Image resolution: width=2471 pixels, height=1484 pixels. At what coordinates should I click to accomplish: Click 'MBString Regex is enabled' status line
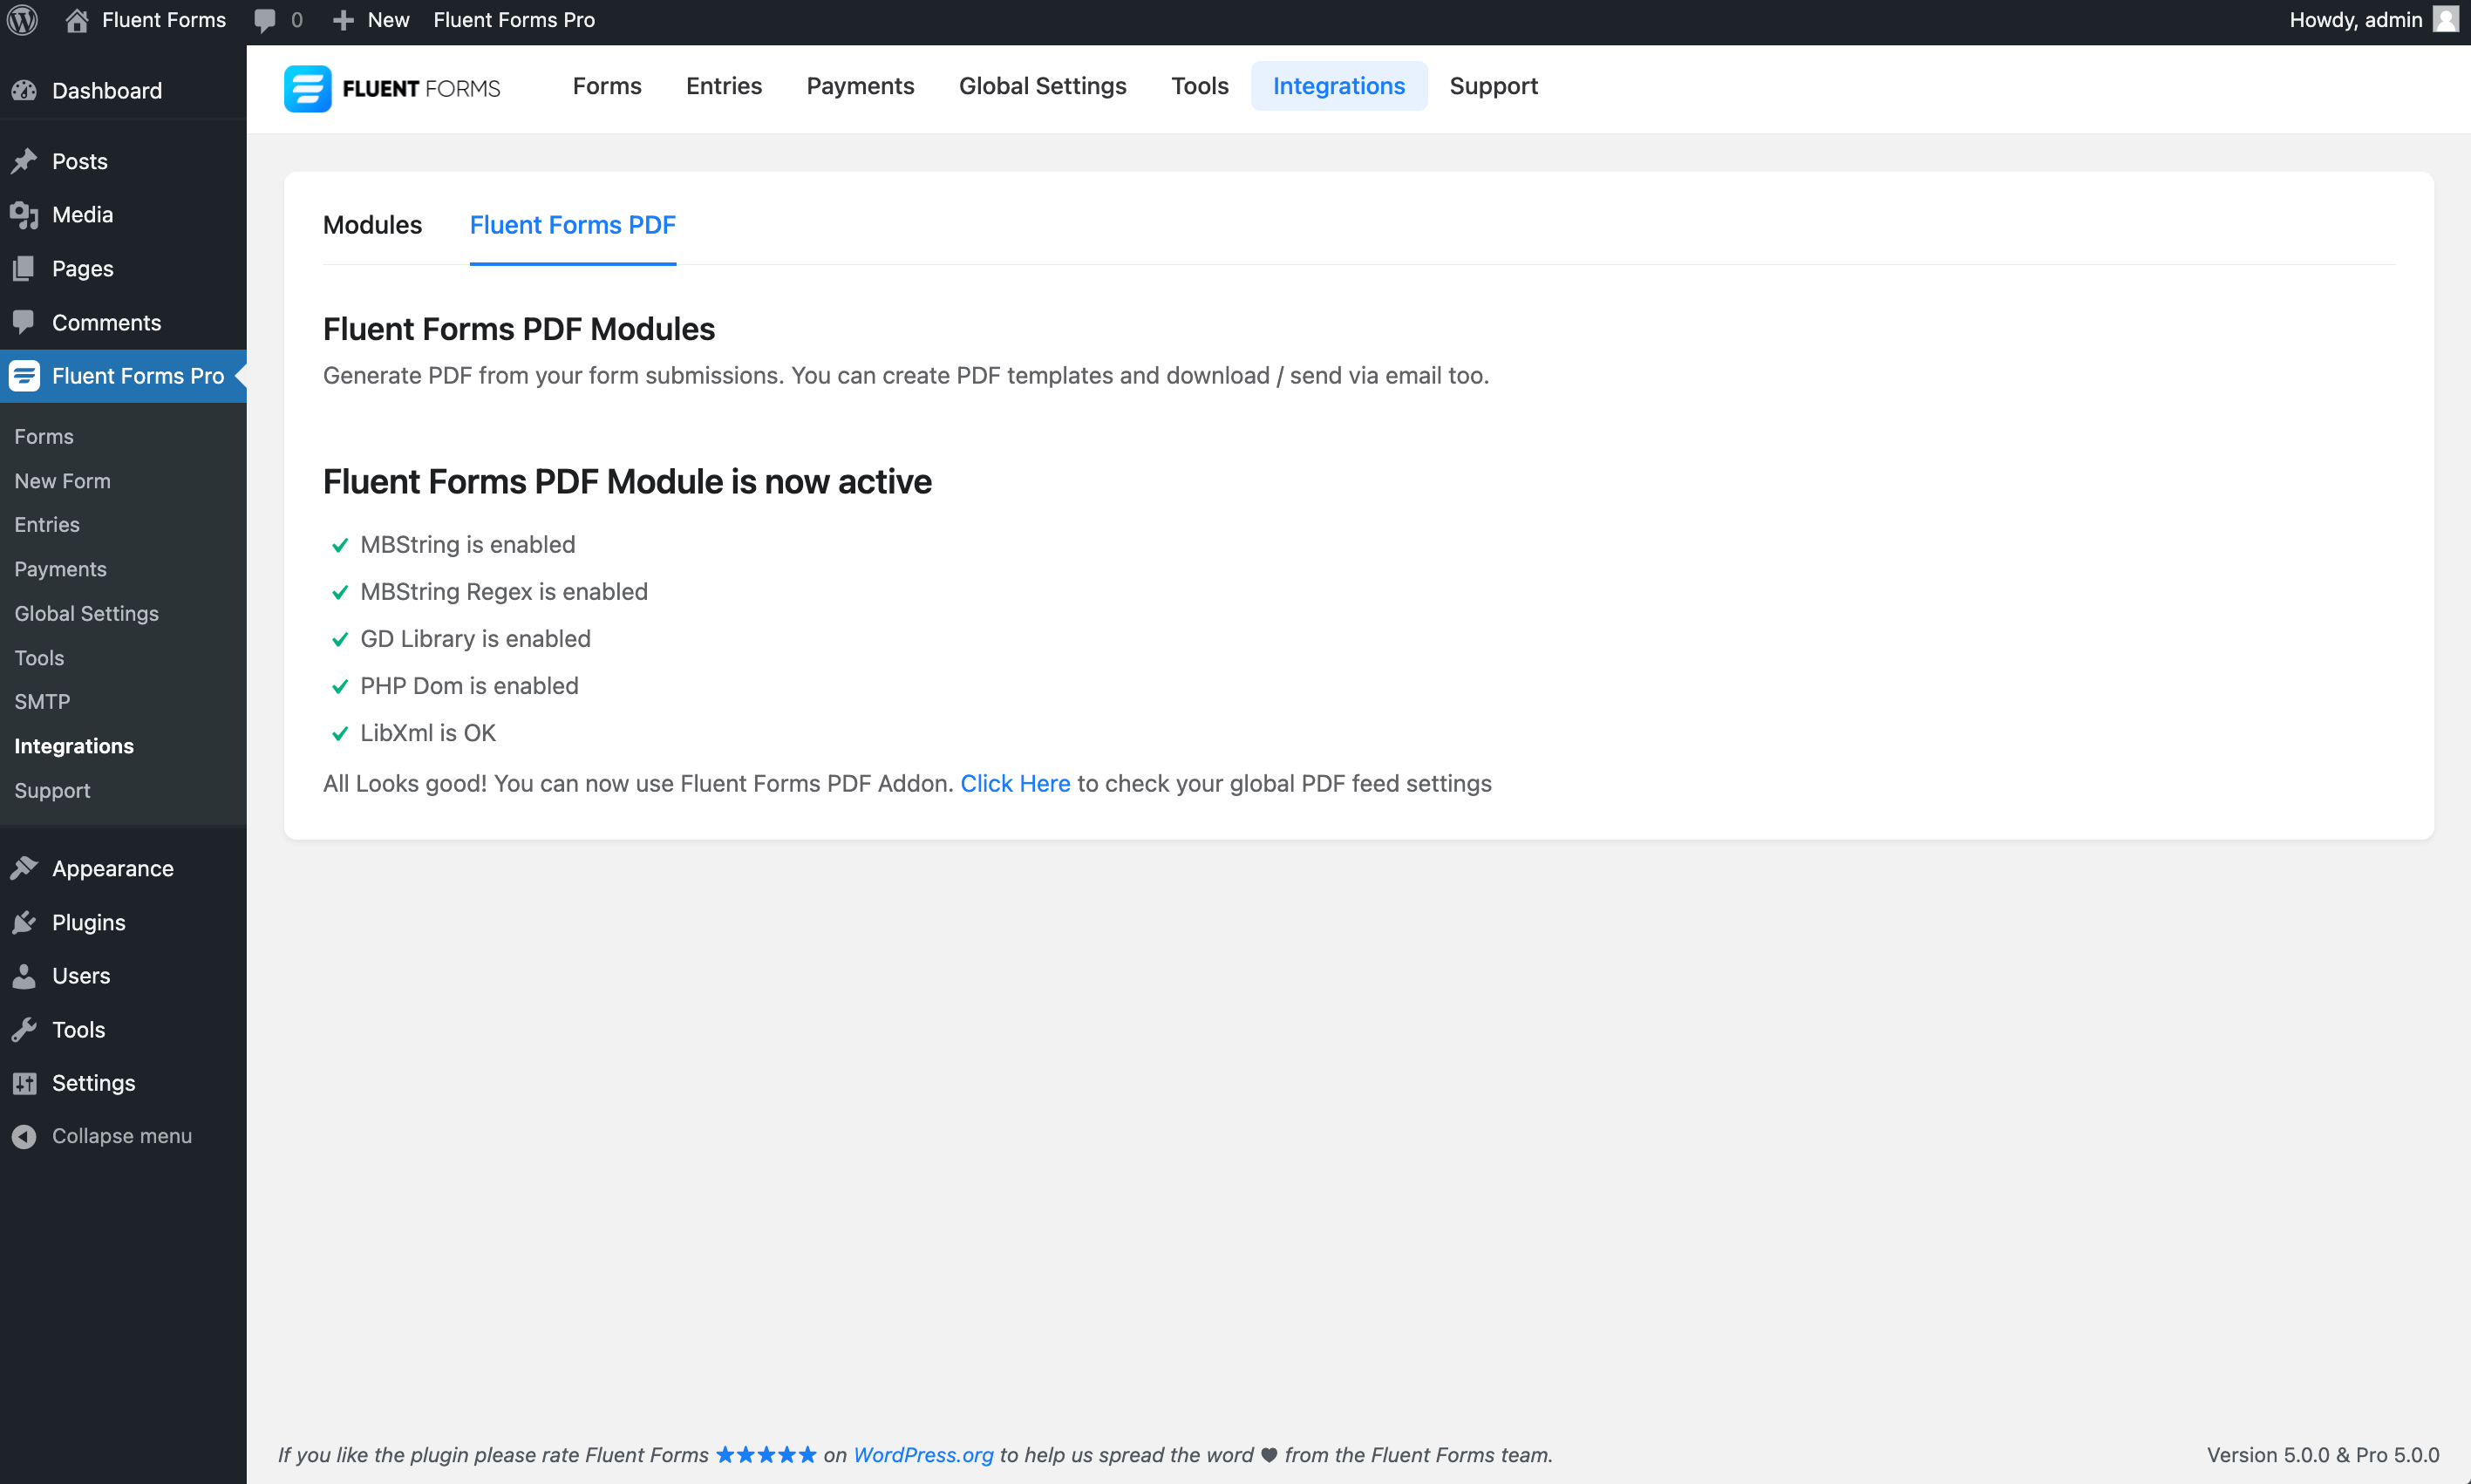coord(489,592)
